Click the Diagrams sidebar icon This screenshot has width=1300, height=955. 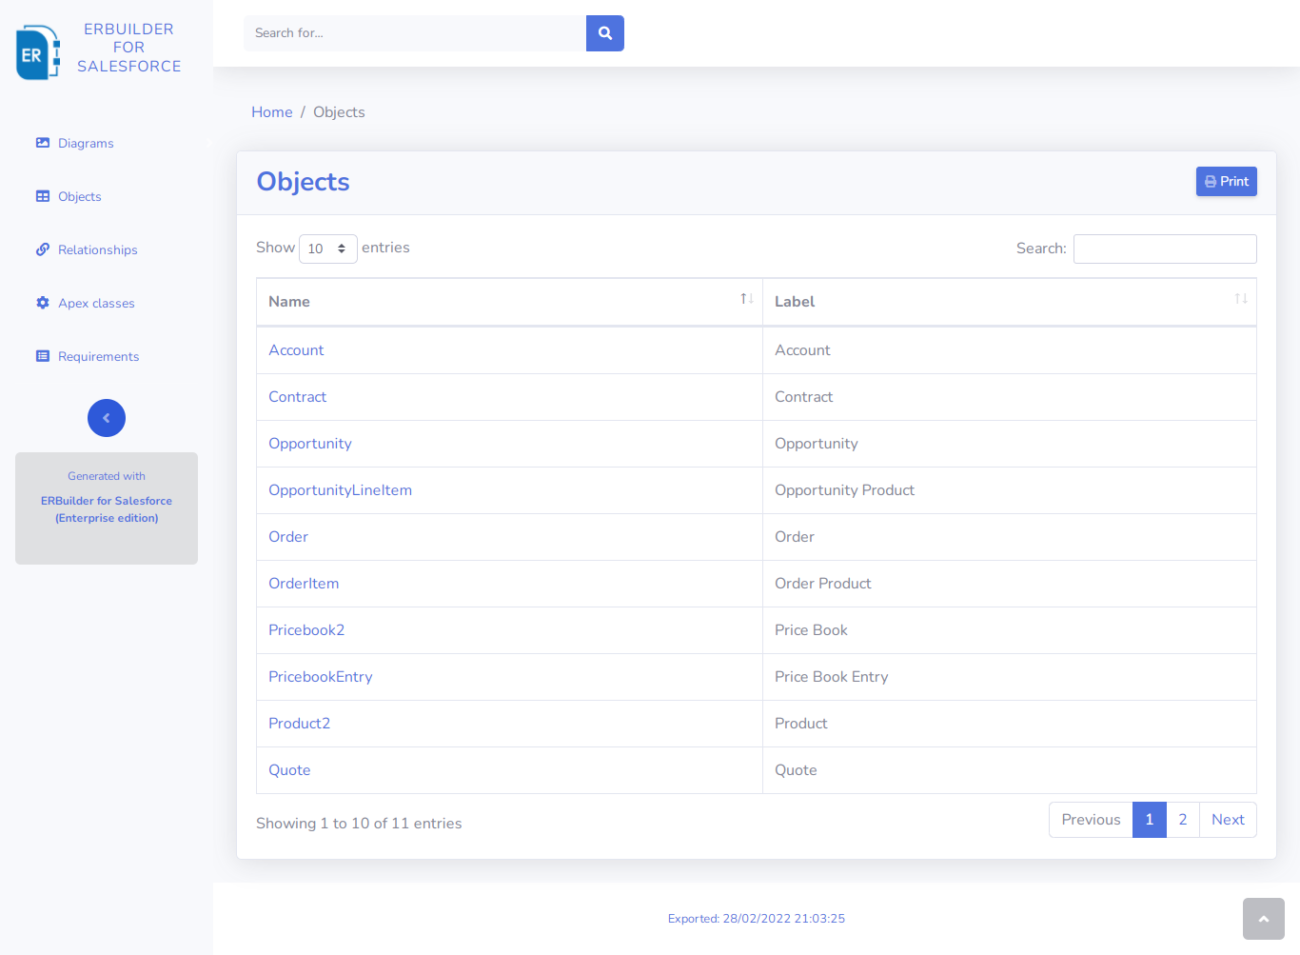41,143
